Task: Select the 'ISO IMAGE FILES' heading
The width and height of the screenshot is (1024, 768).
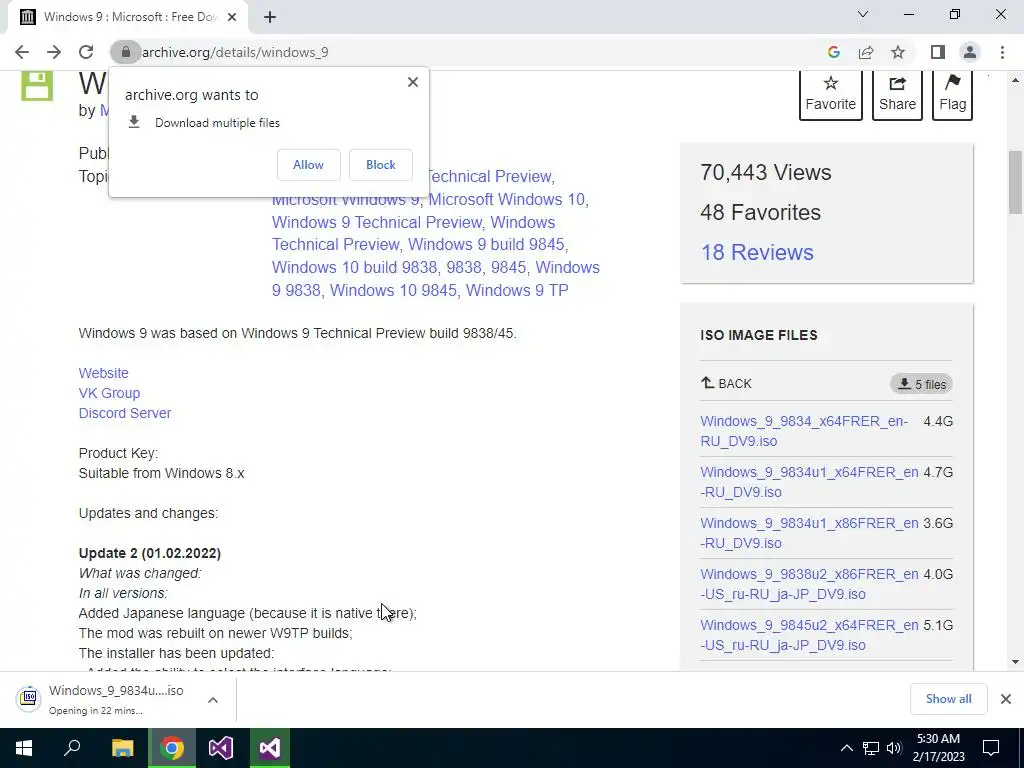Action: pos(759,335)
